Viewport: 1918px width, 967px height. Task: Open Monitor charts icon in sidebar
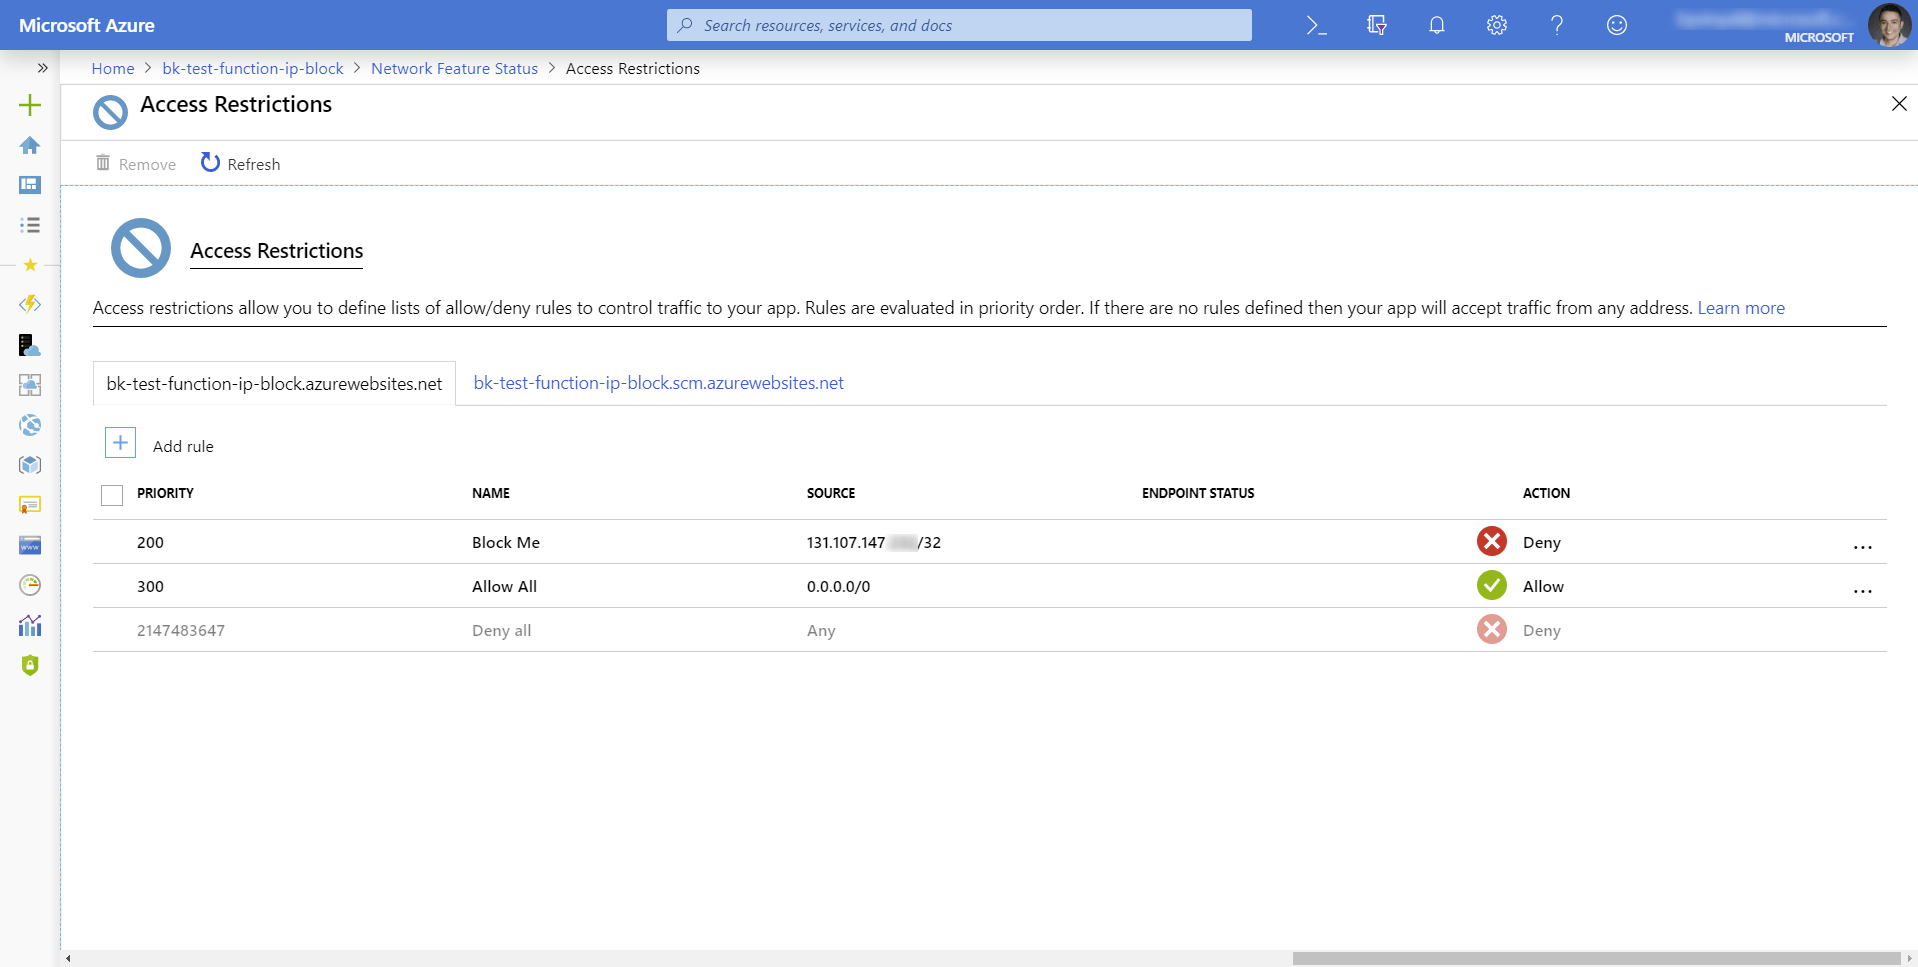pyautogui.click(x=30, y=625)
